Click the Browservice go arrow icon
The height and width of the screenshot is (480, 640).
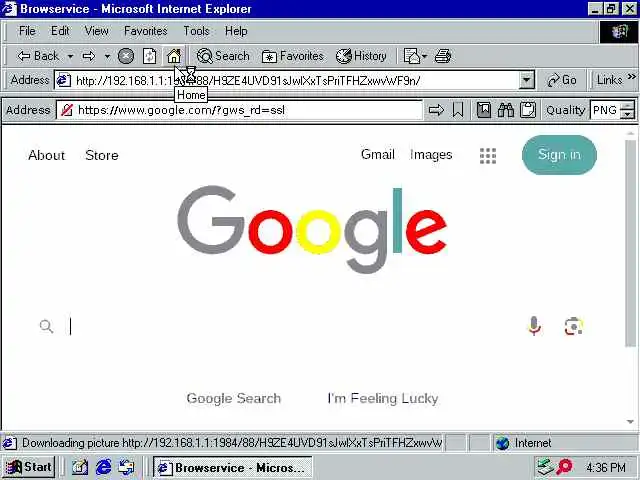click(x=436, y=110)
